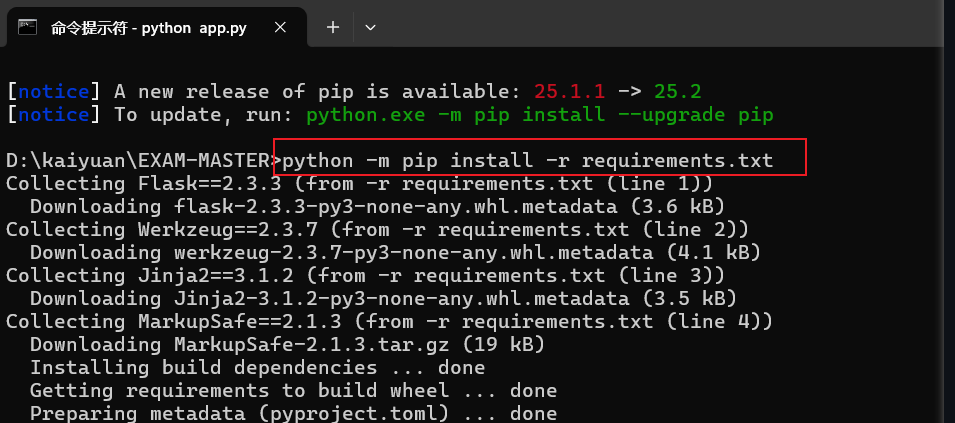Click 'Downloading flask-2.3.3-py3-none-any.whl.metadata' line
955x423 pixels.
tap(378, 207)
